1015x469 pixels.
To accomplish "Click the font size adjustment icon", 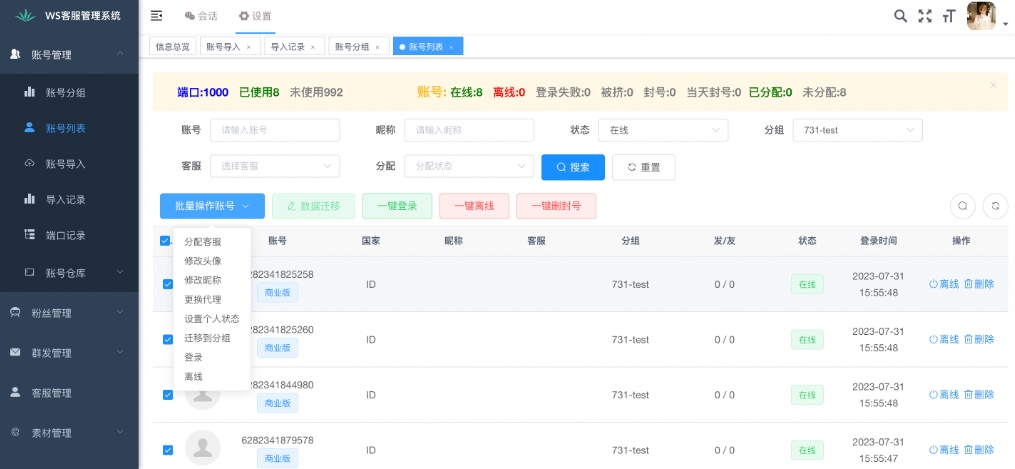I will 948,16.
